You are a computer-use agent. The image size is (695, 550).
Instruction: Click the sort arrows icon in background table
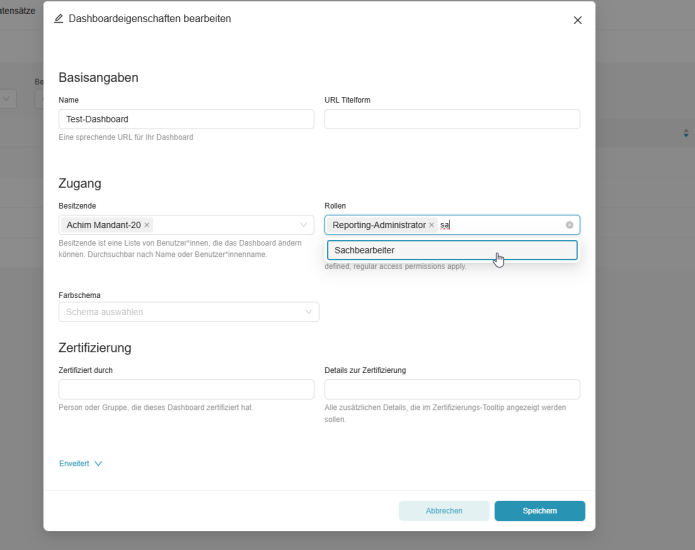686,133
